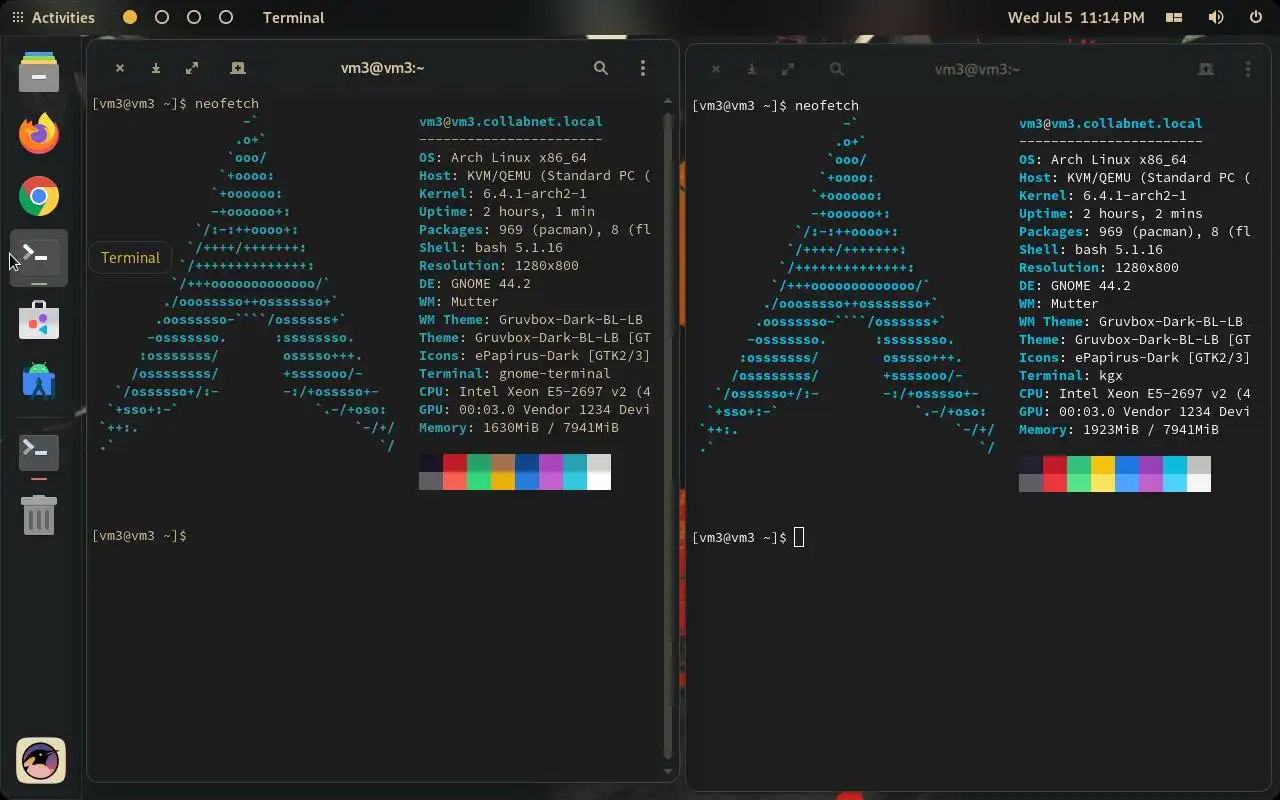This screenshot has height=800, width=1280.
Task: Open the right terminal's three-dot menu
Action: 1248,69
